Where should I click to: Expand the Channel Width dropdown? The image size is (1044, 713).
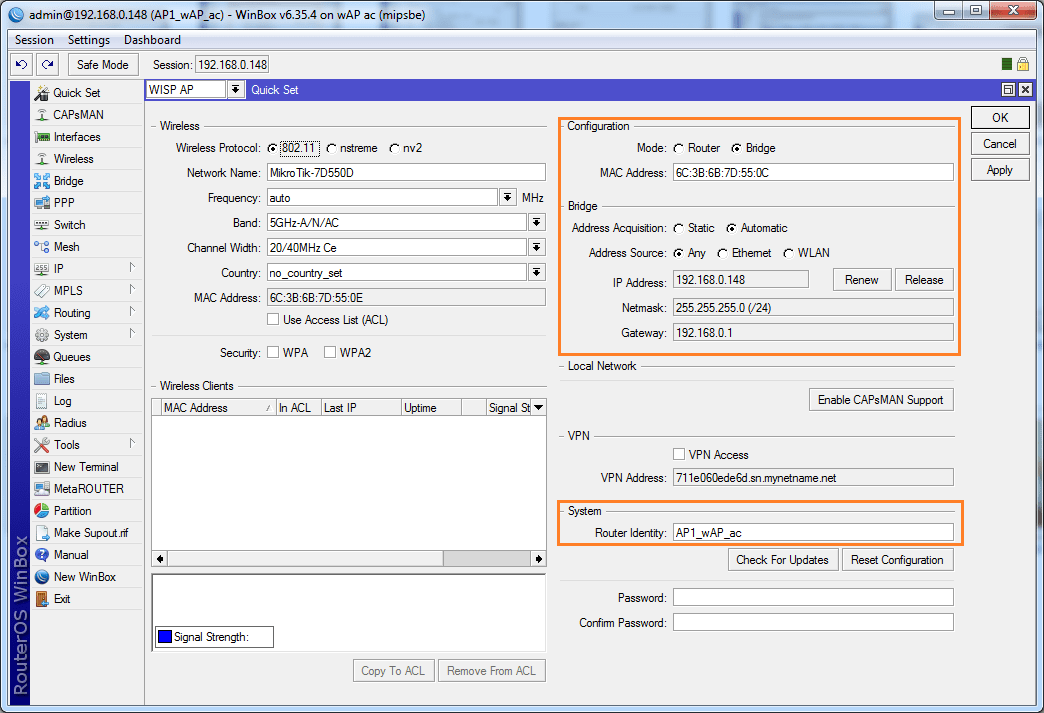pos(537,247)
